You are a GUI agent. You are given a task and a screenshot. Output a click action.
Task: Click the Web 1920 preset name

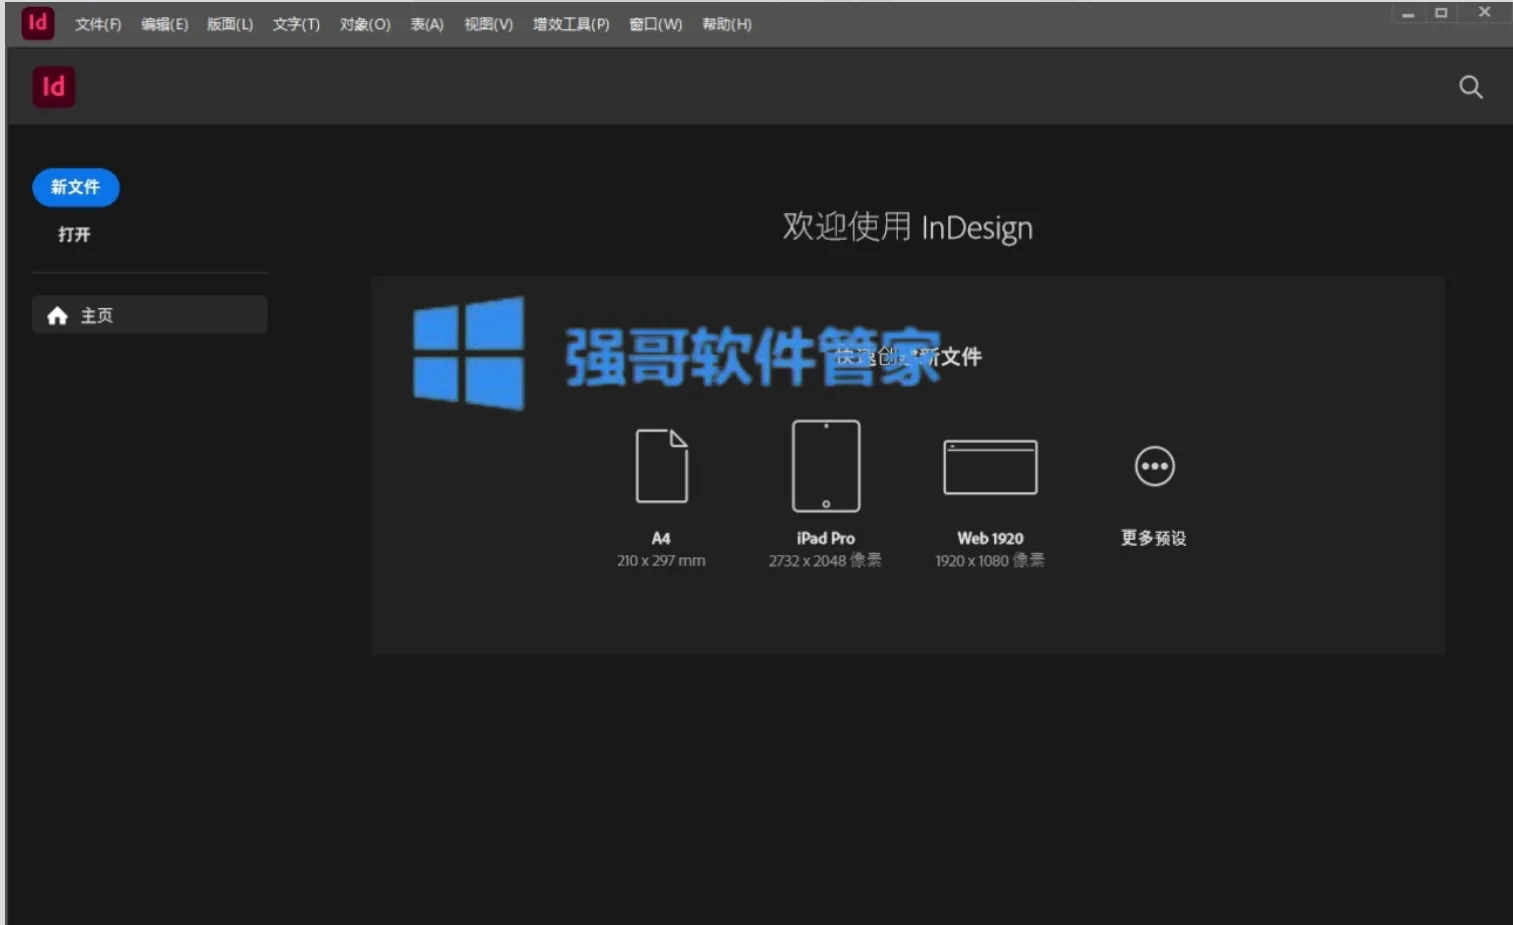(x=990, y=538)
